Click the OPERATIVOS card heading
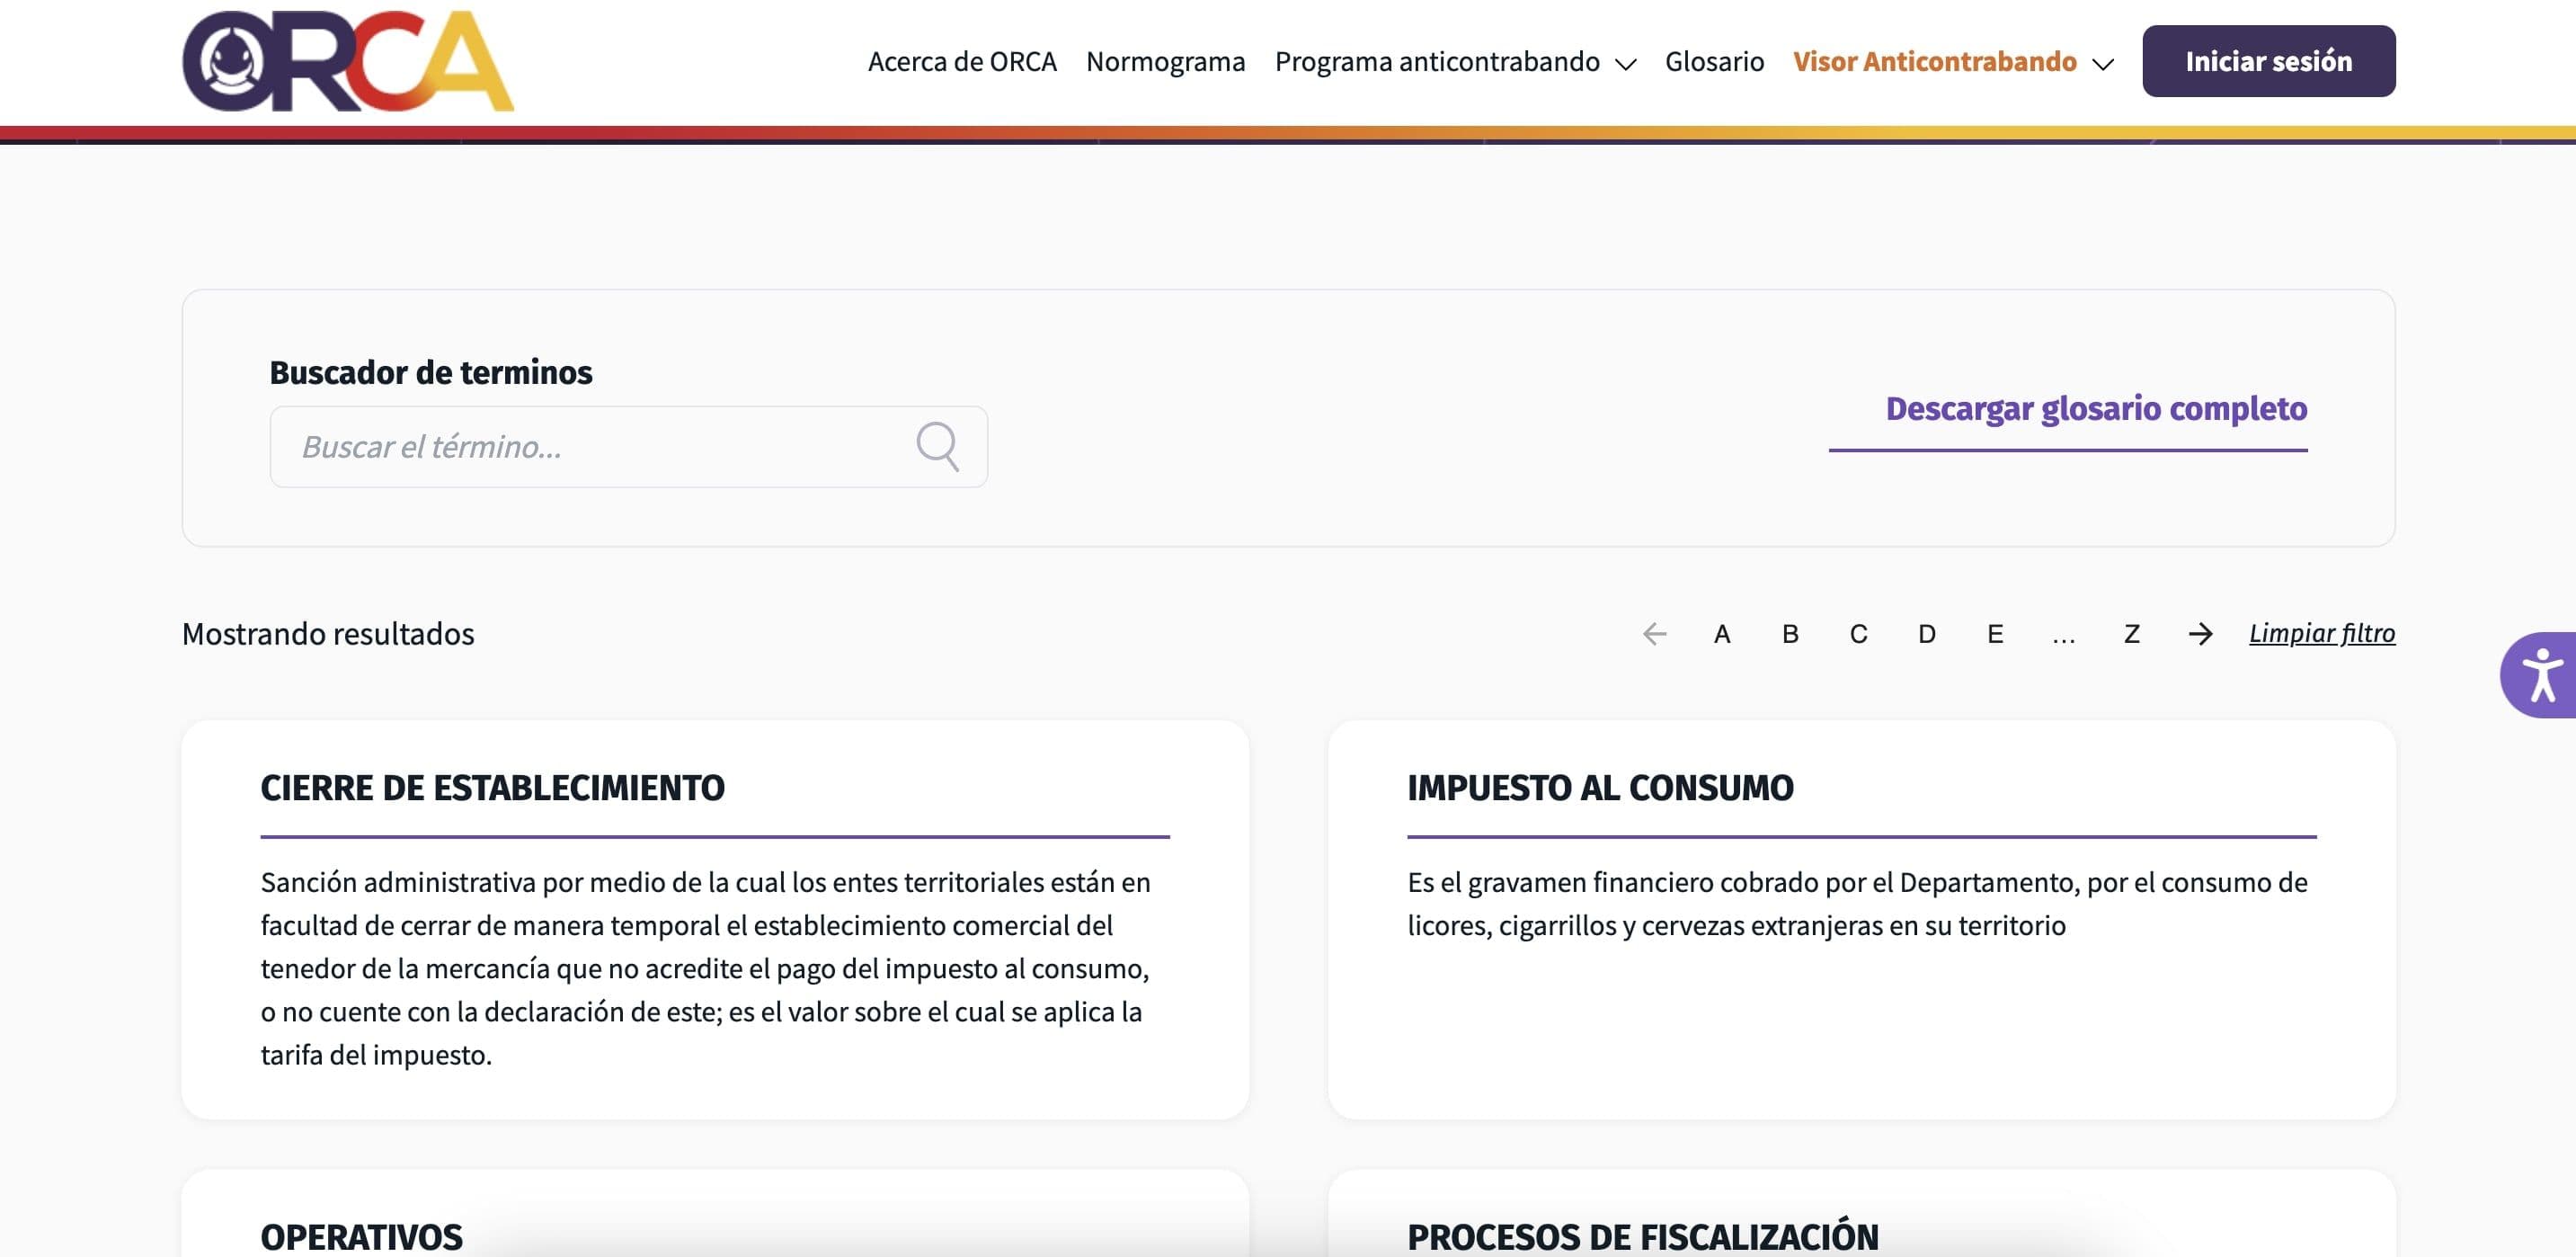 [361, 1236]
